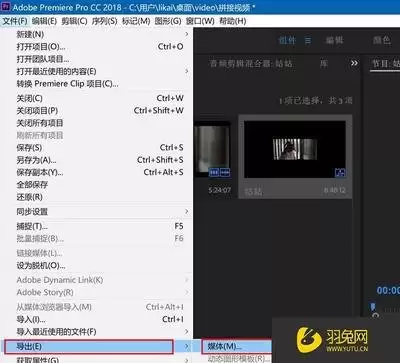Open the panel overflow double-chevron icon
This screenshot has width=400, height=363.
coord(354,63)
